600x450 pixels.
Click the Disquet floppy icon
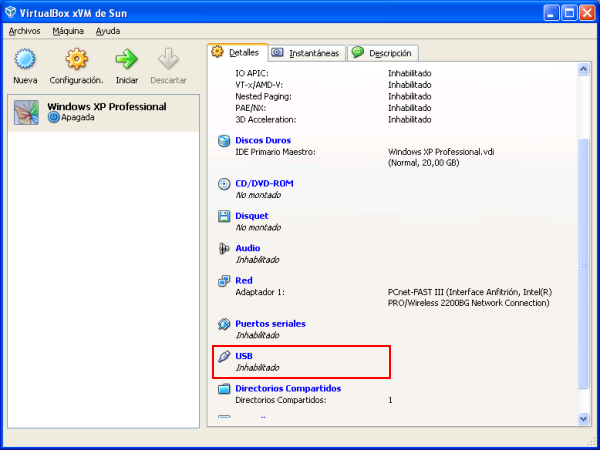(224, 216)
